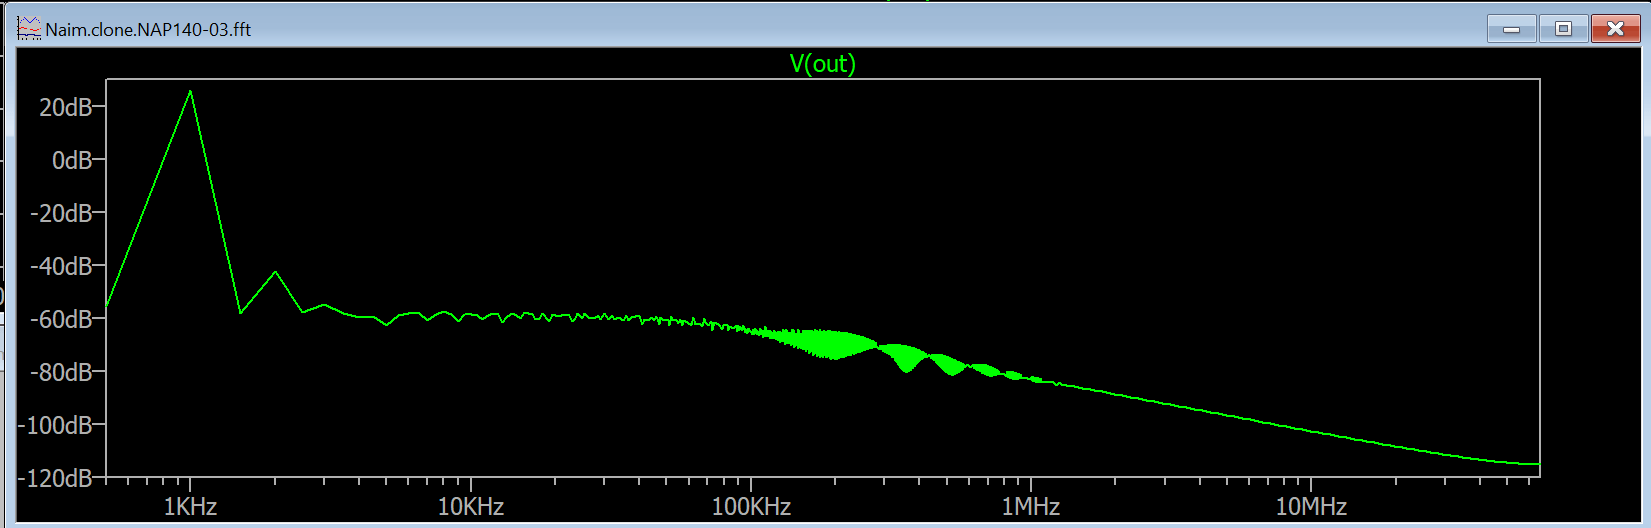Click the Naim.clone.NAP140-03.fft window title
Screen dimensions: 1651x528
[148, 29]
